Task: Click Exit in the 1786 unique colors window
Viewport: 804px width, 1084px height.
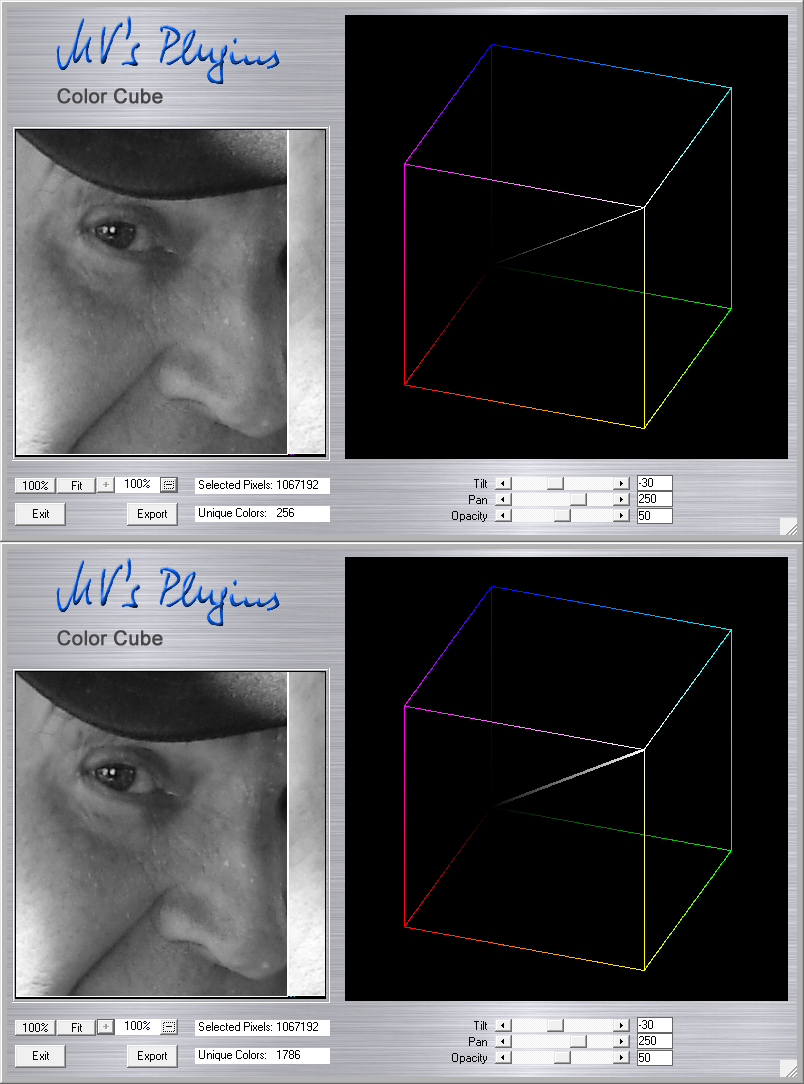Action: (x=41, y=1056)
